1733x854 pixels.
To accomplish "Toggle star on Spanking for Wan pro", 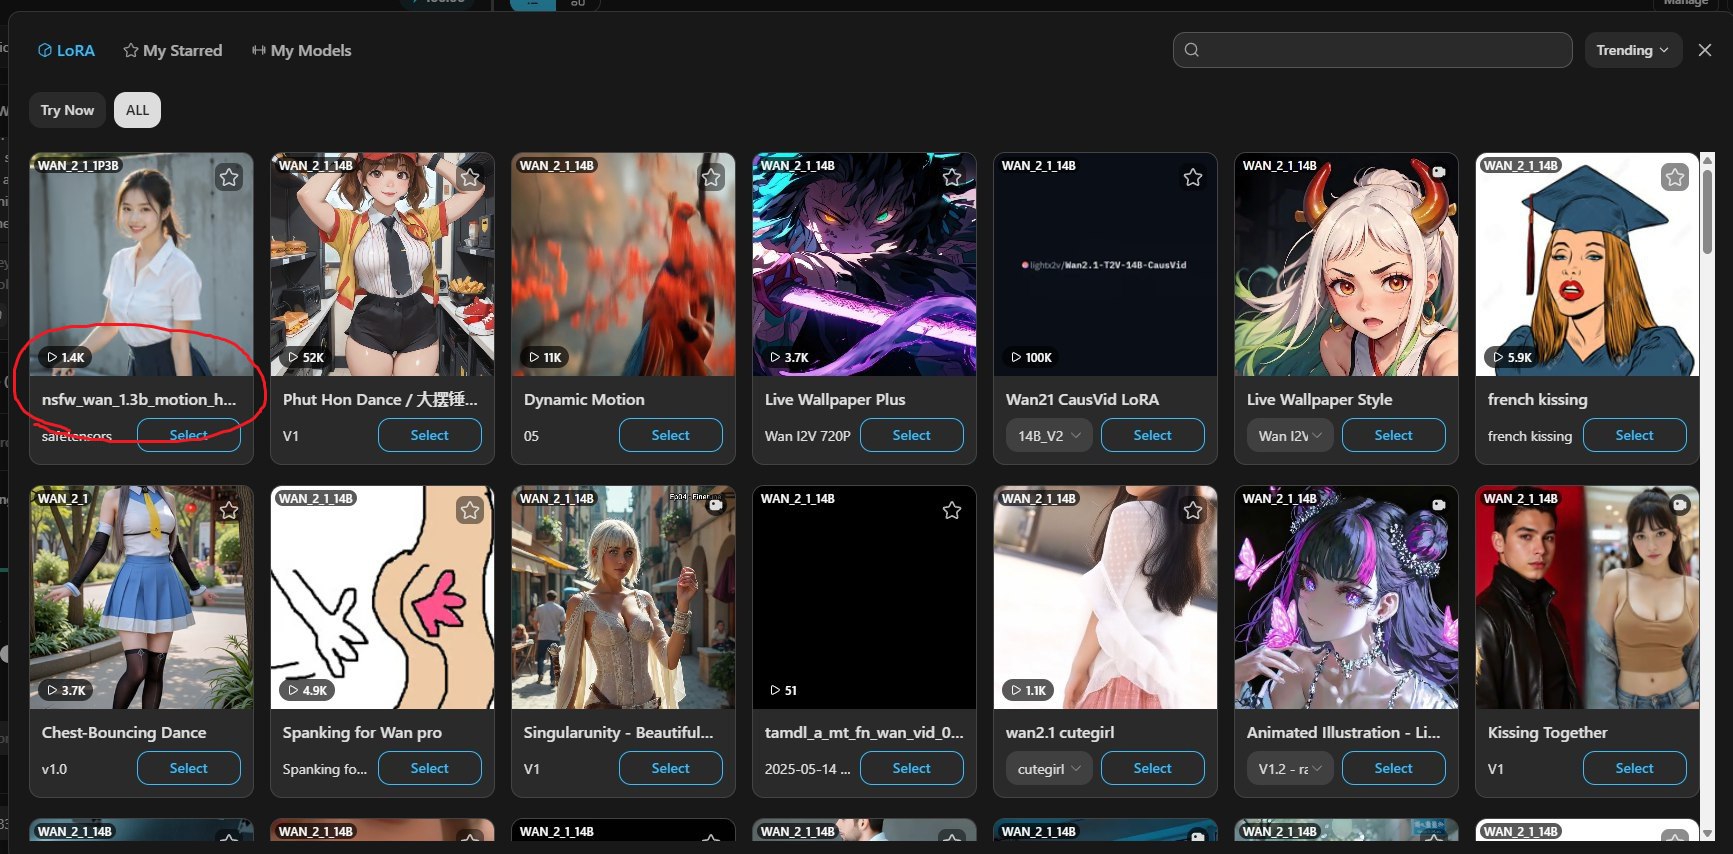I will [470, 511].
